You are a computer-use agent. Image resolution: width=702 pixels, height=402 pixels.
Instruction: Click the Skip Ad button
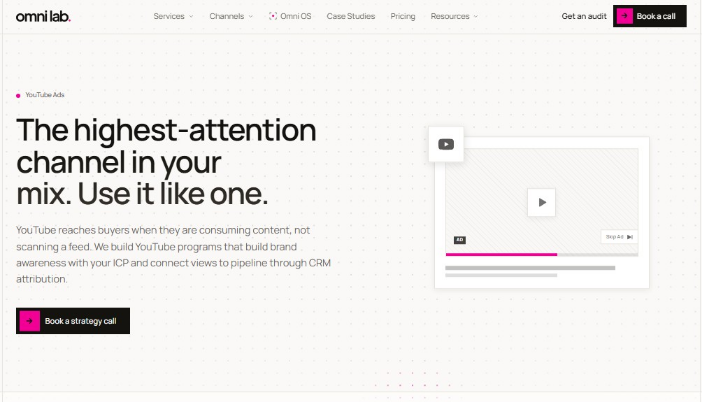(619, 237)
